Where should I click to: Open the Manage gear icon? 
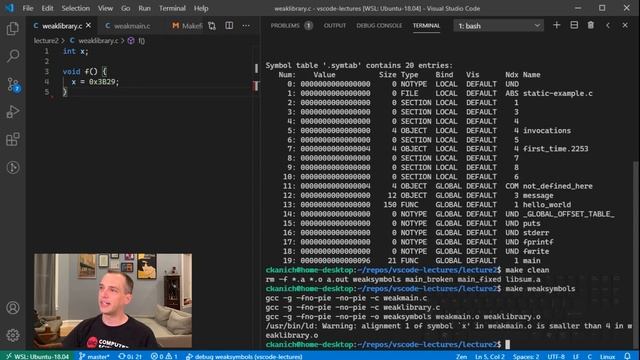(13, 335)
